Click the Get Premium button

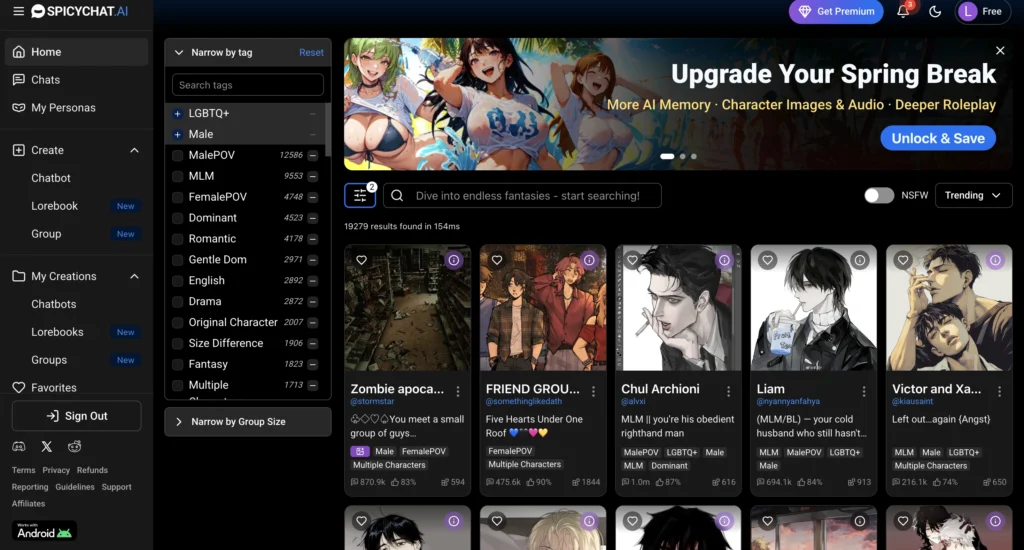pyautogui.click(x=835, y=12)
